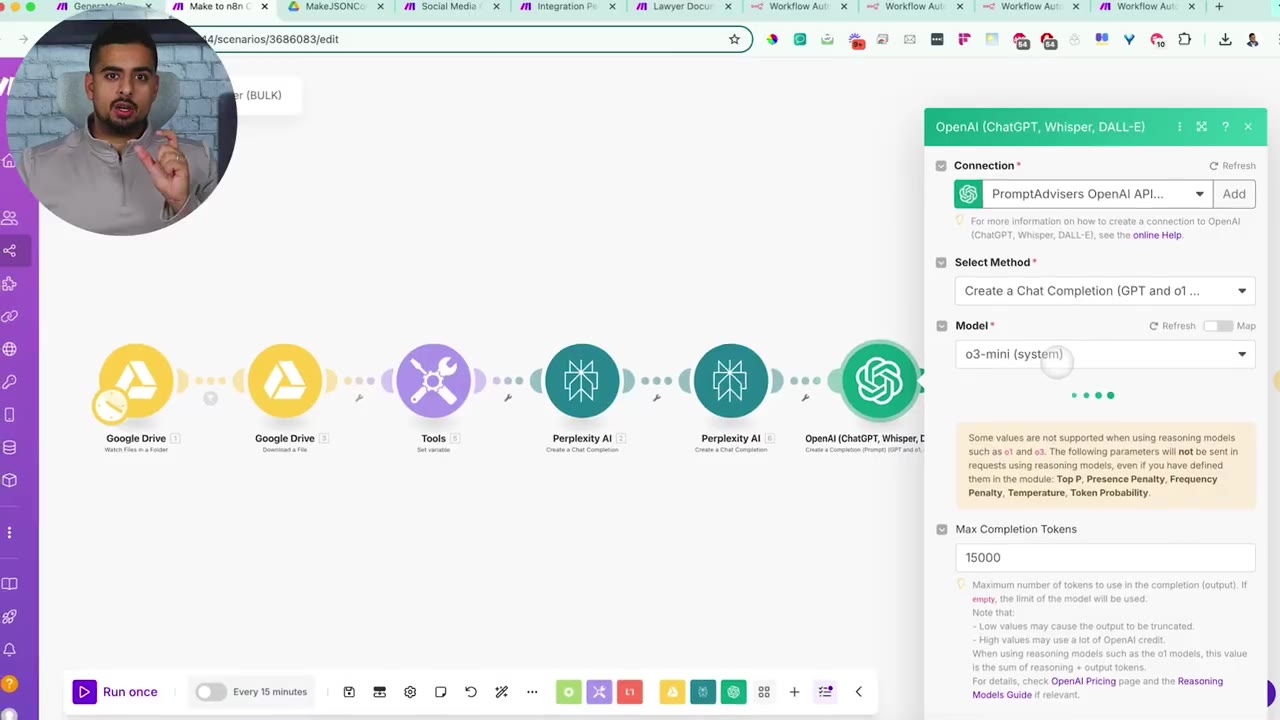Click the red text parser favorite button
1280x720 pixels.
click(x=630, y=692)
